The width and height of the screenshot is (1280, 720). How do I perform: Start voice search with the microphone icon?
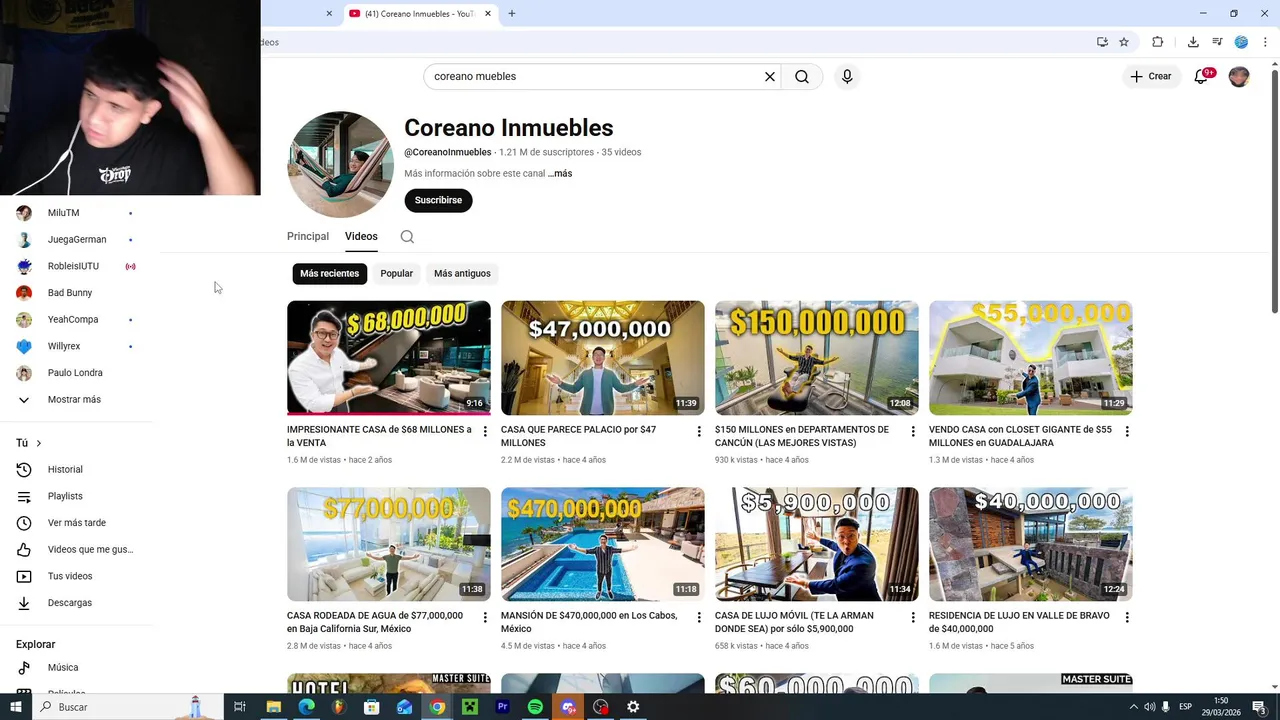[847, 76]
